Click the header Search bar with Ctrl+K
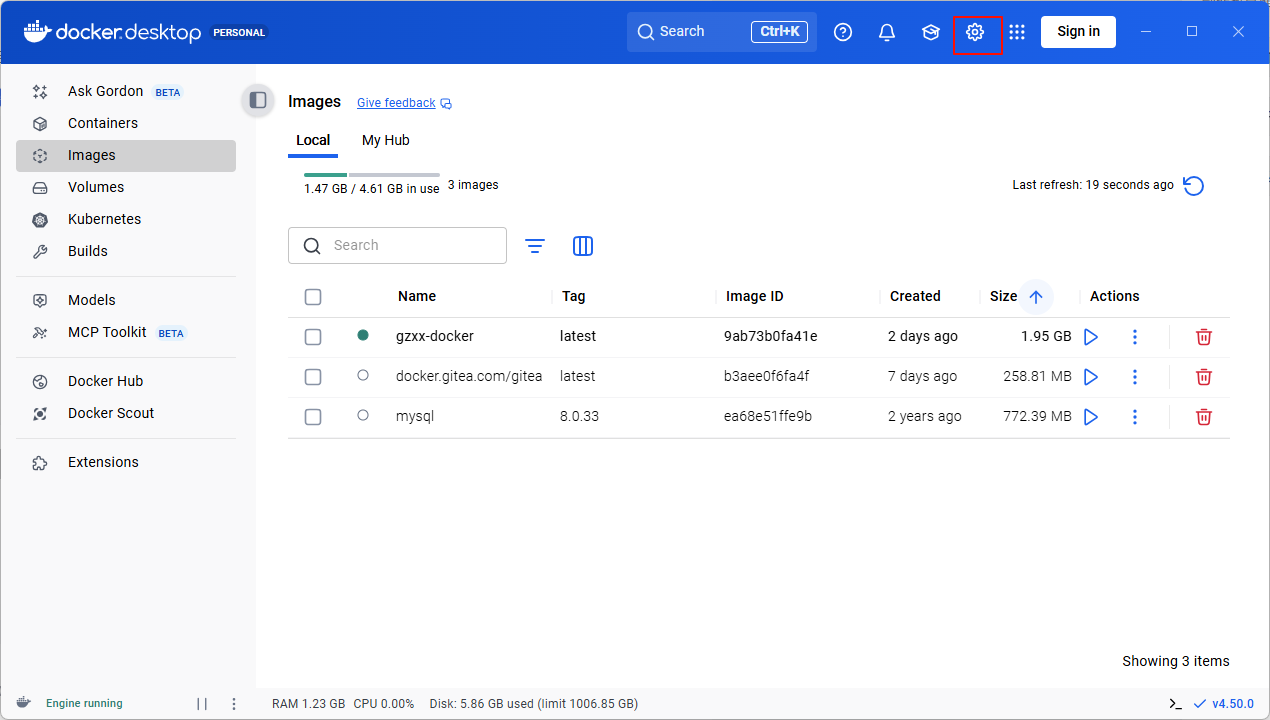This screenshot has width=1270, height=720. tap(722, 32)
